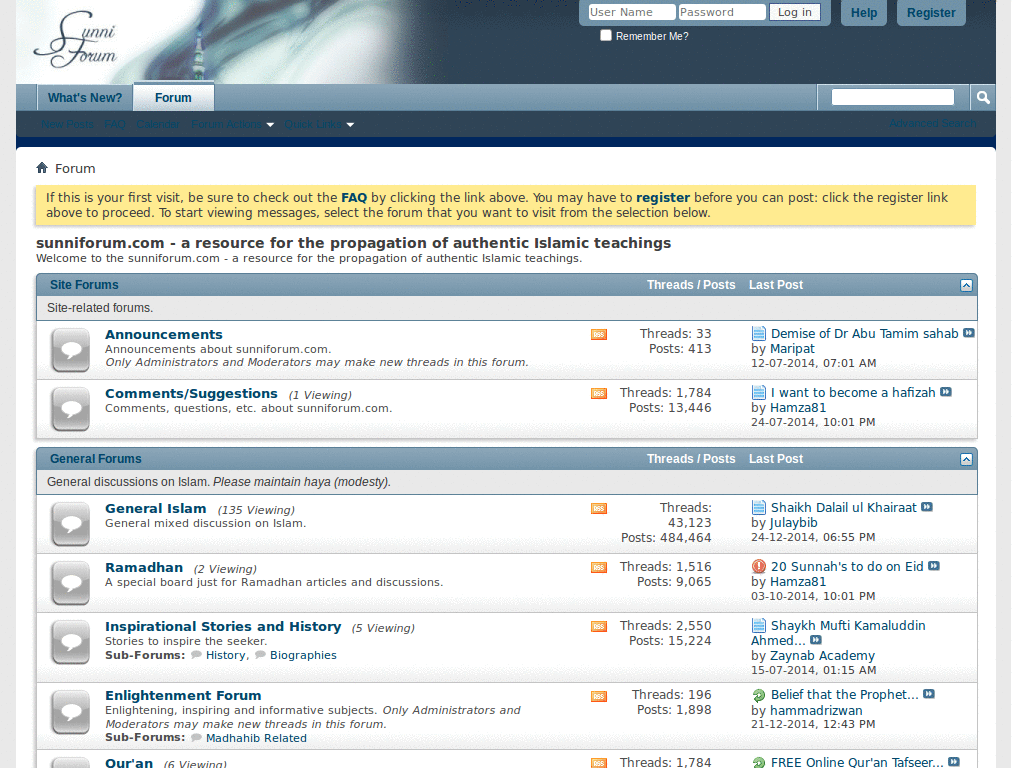Go to last post of Shaykh Mufti Kamaluddin Ahmed
The width and height of the screenshot is (1024, 768).
816,640
